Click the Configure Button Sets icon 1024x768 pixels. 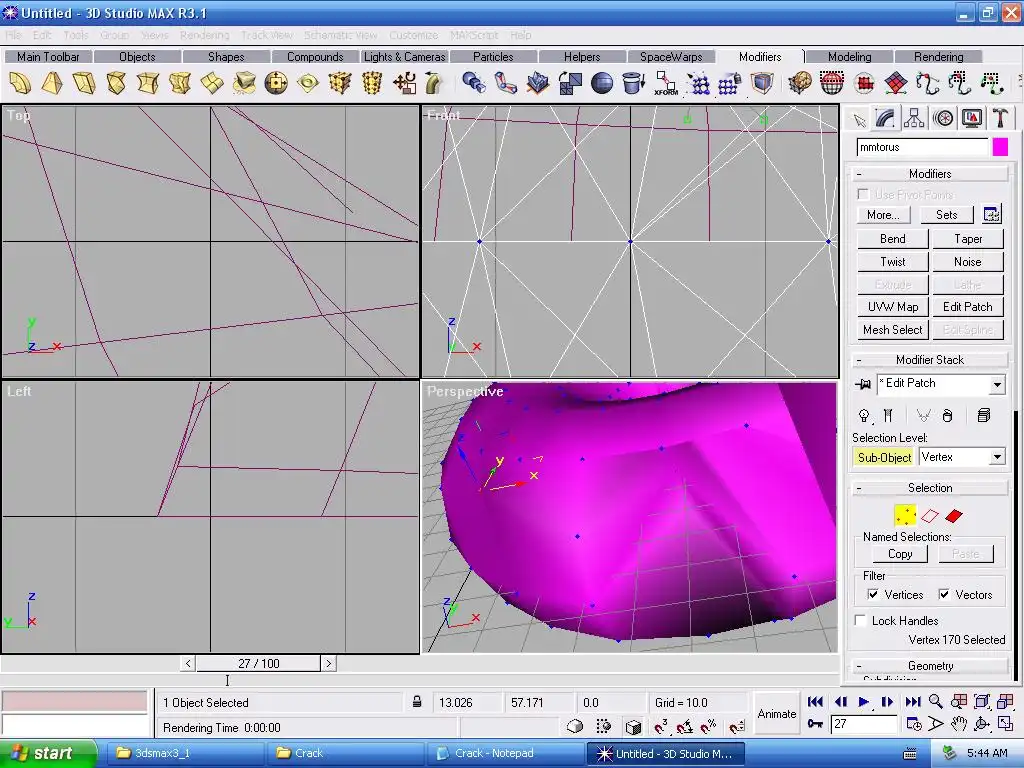991,214
